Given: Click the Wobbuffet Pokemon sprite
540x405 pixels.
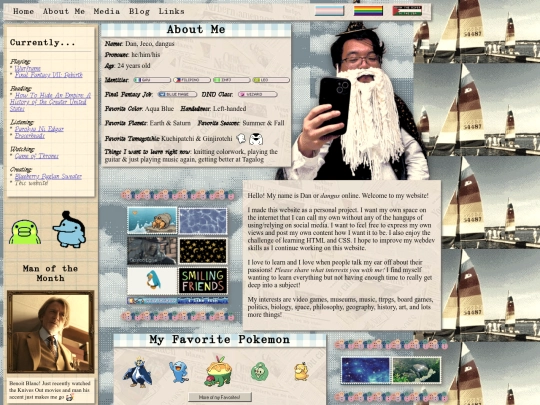Looking at the screenshot, I should pyautogui.click(x=179, y=372).
